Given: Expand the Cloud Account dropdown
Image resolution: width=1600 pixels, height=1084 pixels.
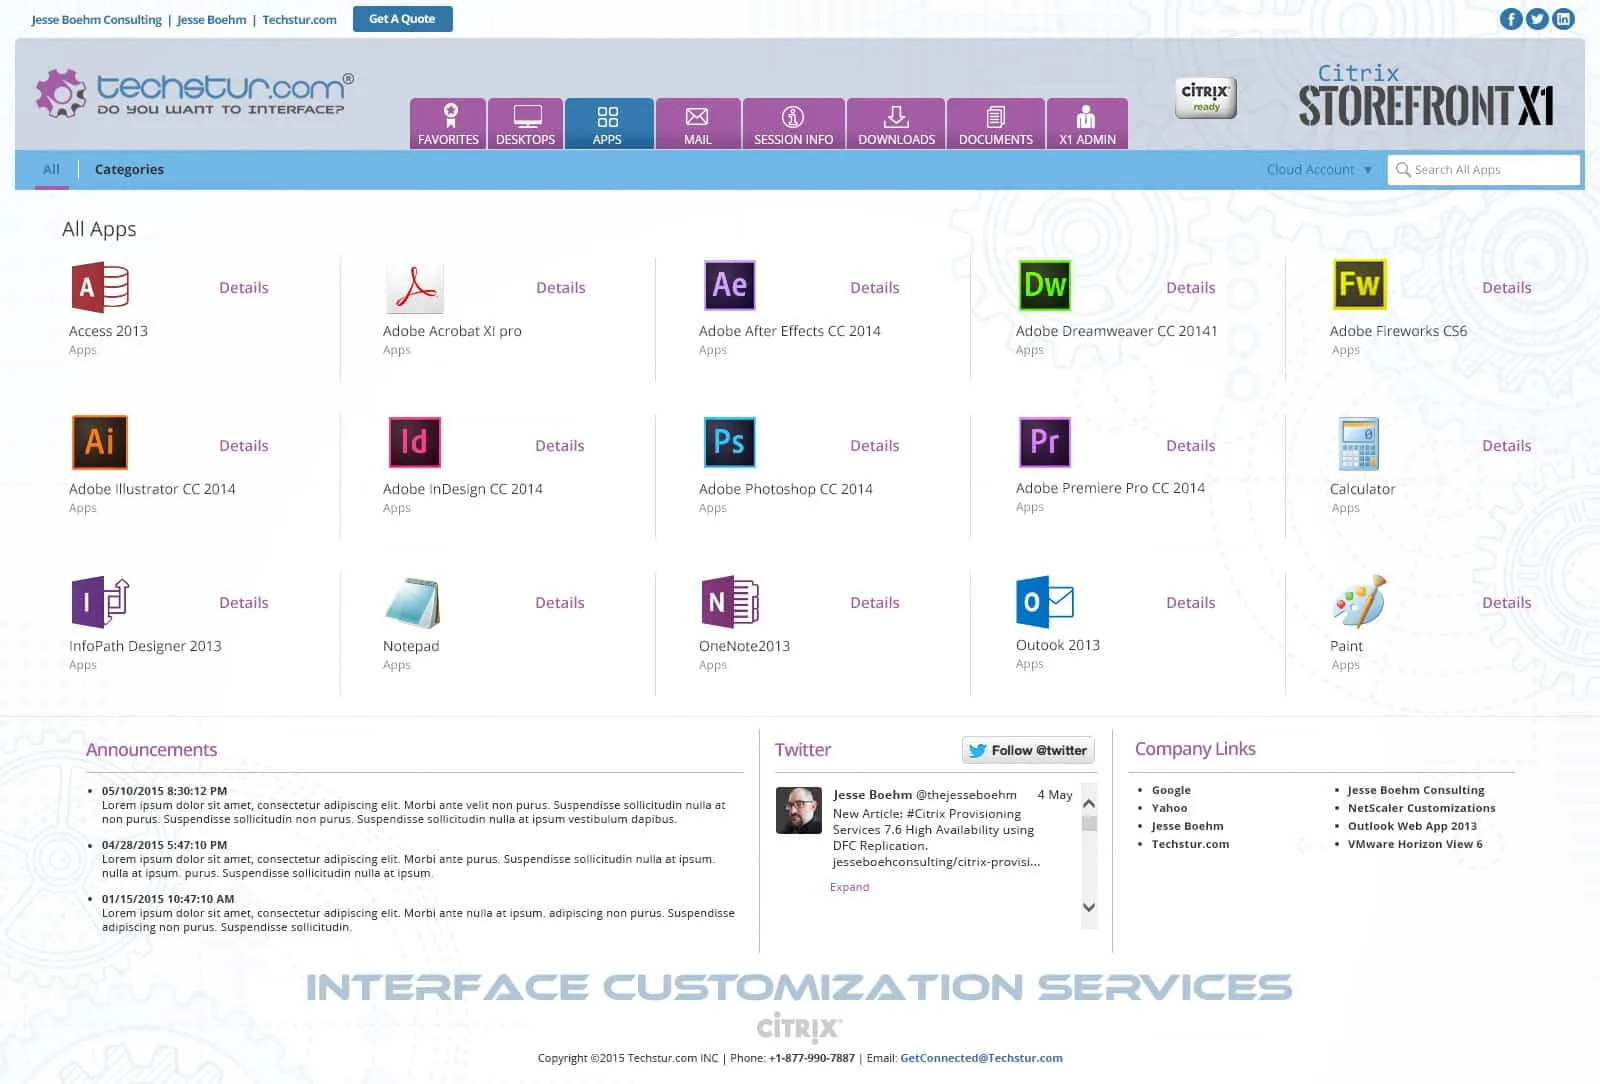Looking at the screenshot, I should pyautogui.click(x=1320, y=170).
